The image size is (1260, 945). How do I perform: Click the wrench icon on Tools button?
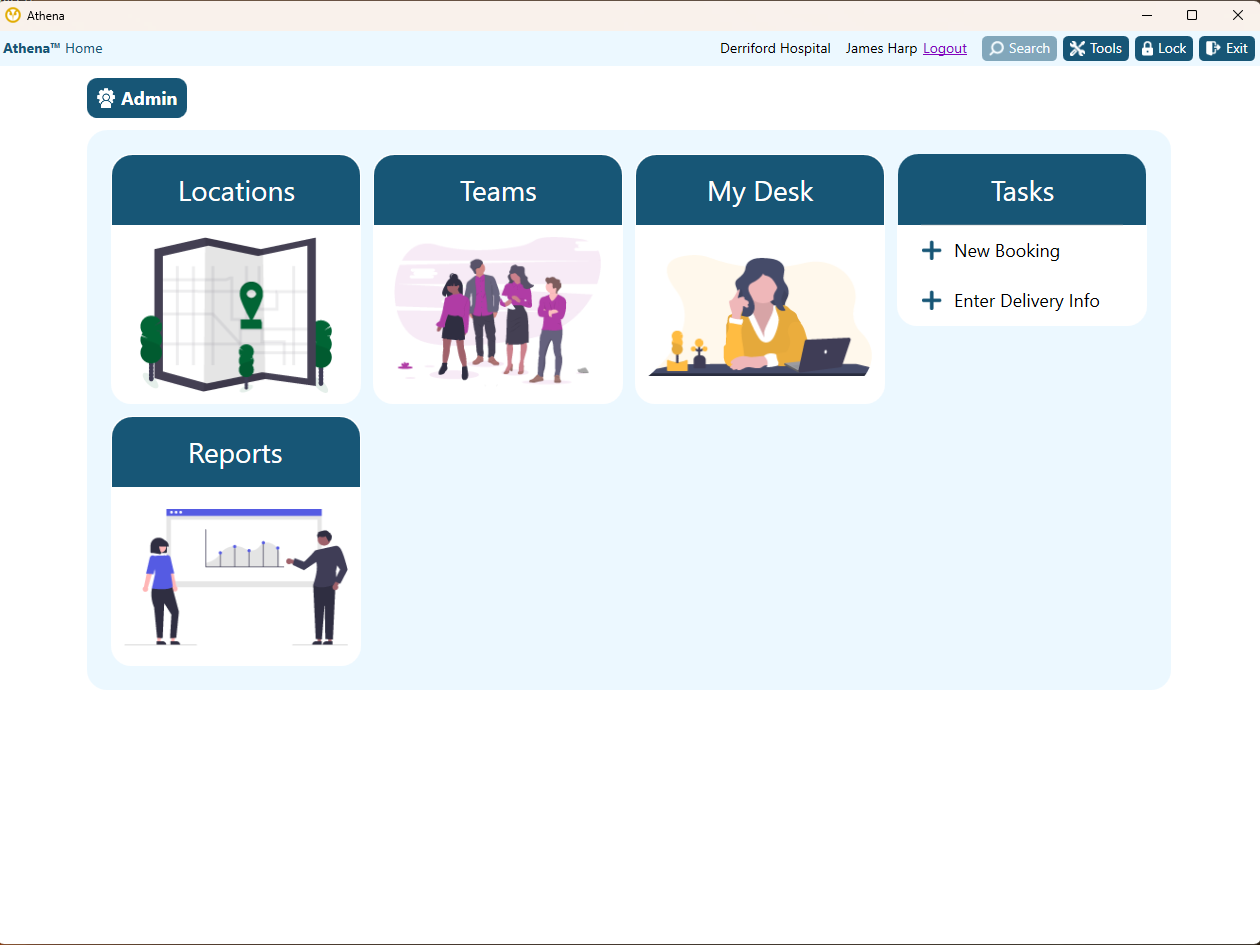pyautogui.click(x=1077, y=48)
